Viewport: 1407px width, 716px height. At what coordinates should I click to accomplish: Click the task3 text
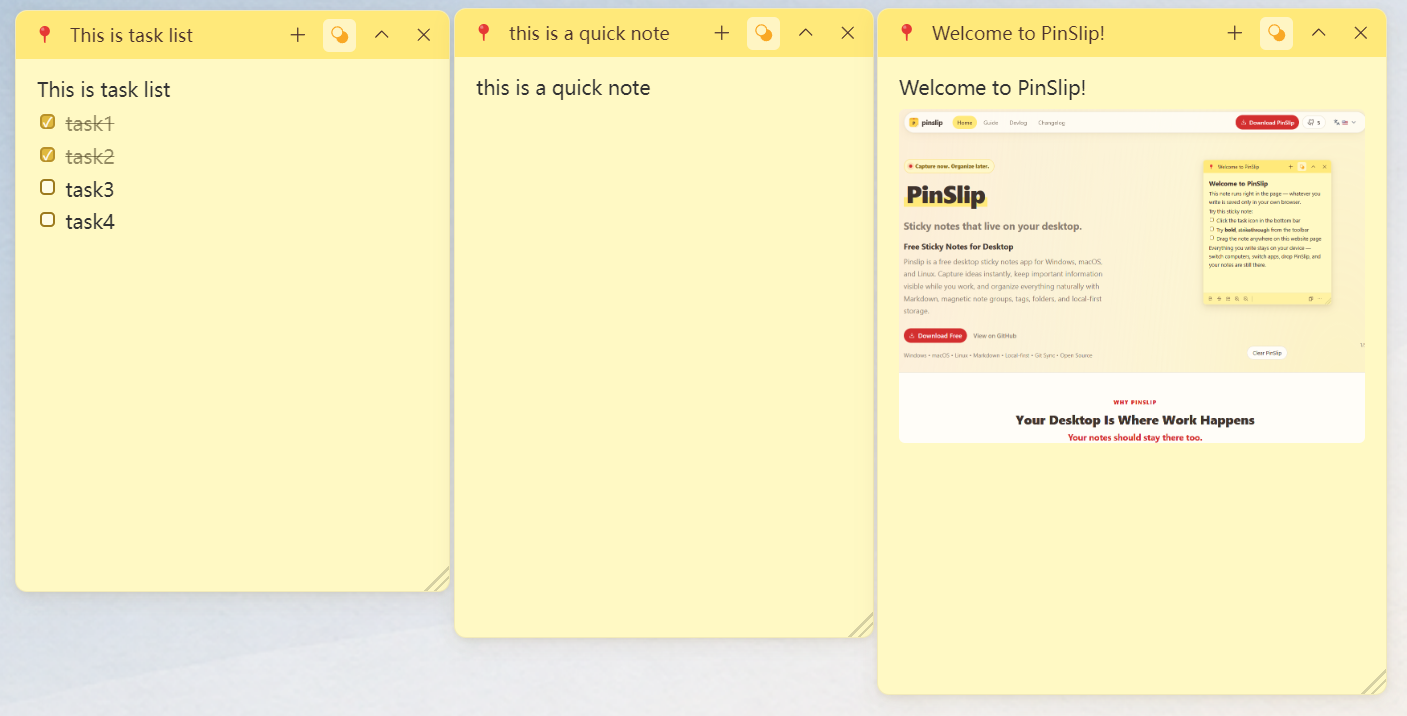click(x=90, y=190)
